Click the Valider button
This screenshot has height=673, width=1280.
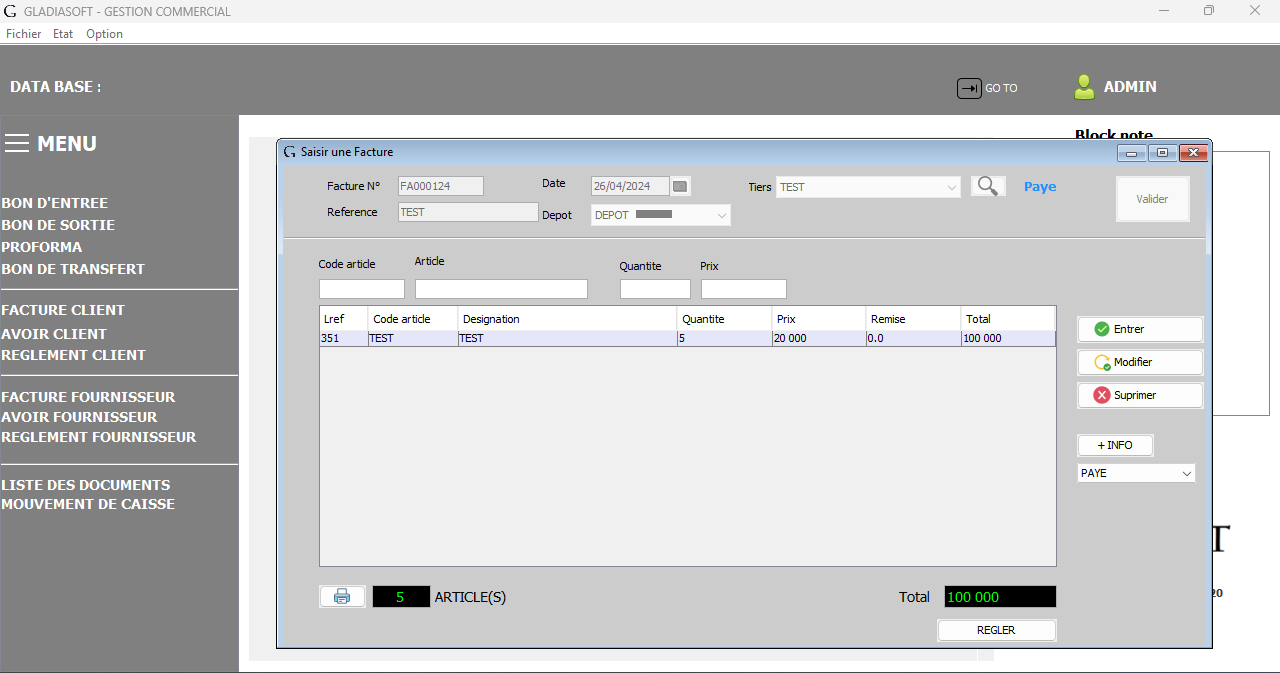(1152, 199)
